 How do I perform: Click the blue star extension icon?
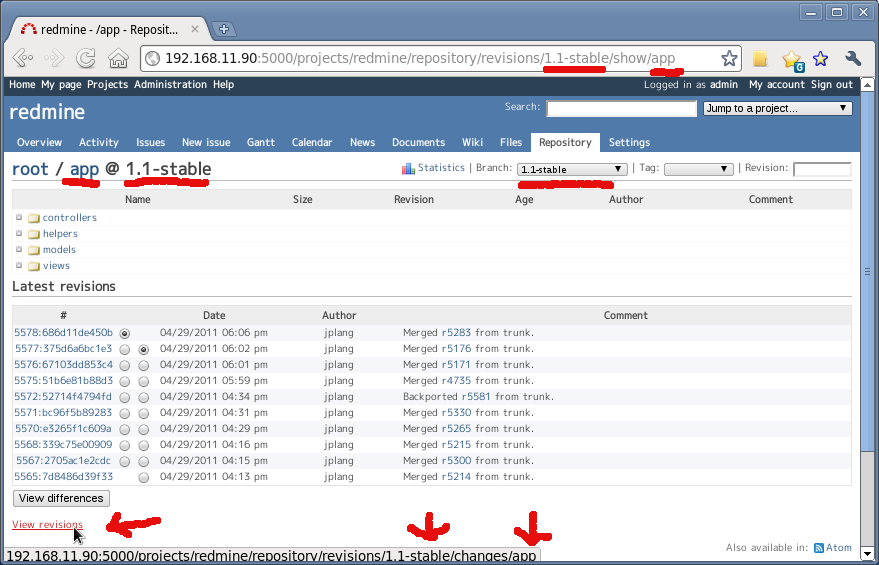820,58
